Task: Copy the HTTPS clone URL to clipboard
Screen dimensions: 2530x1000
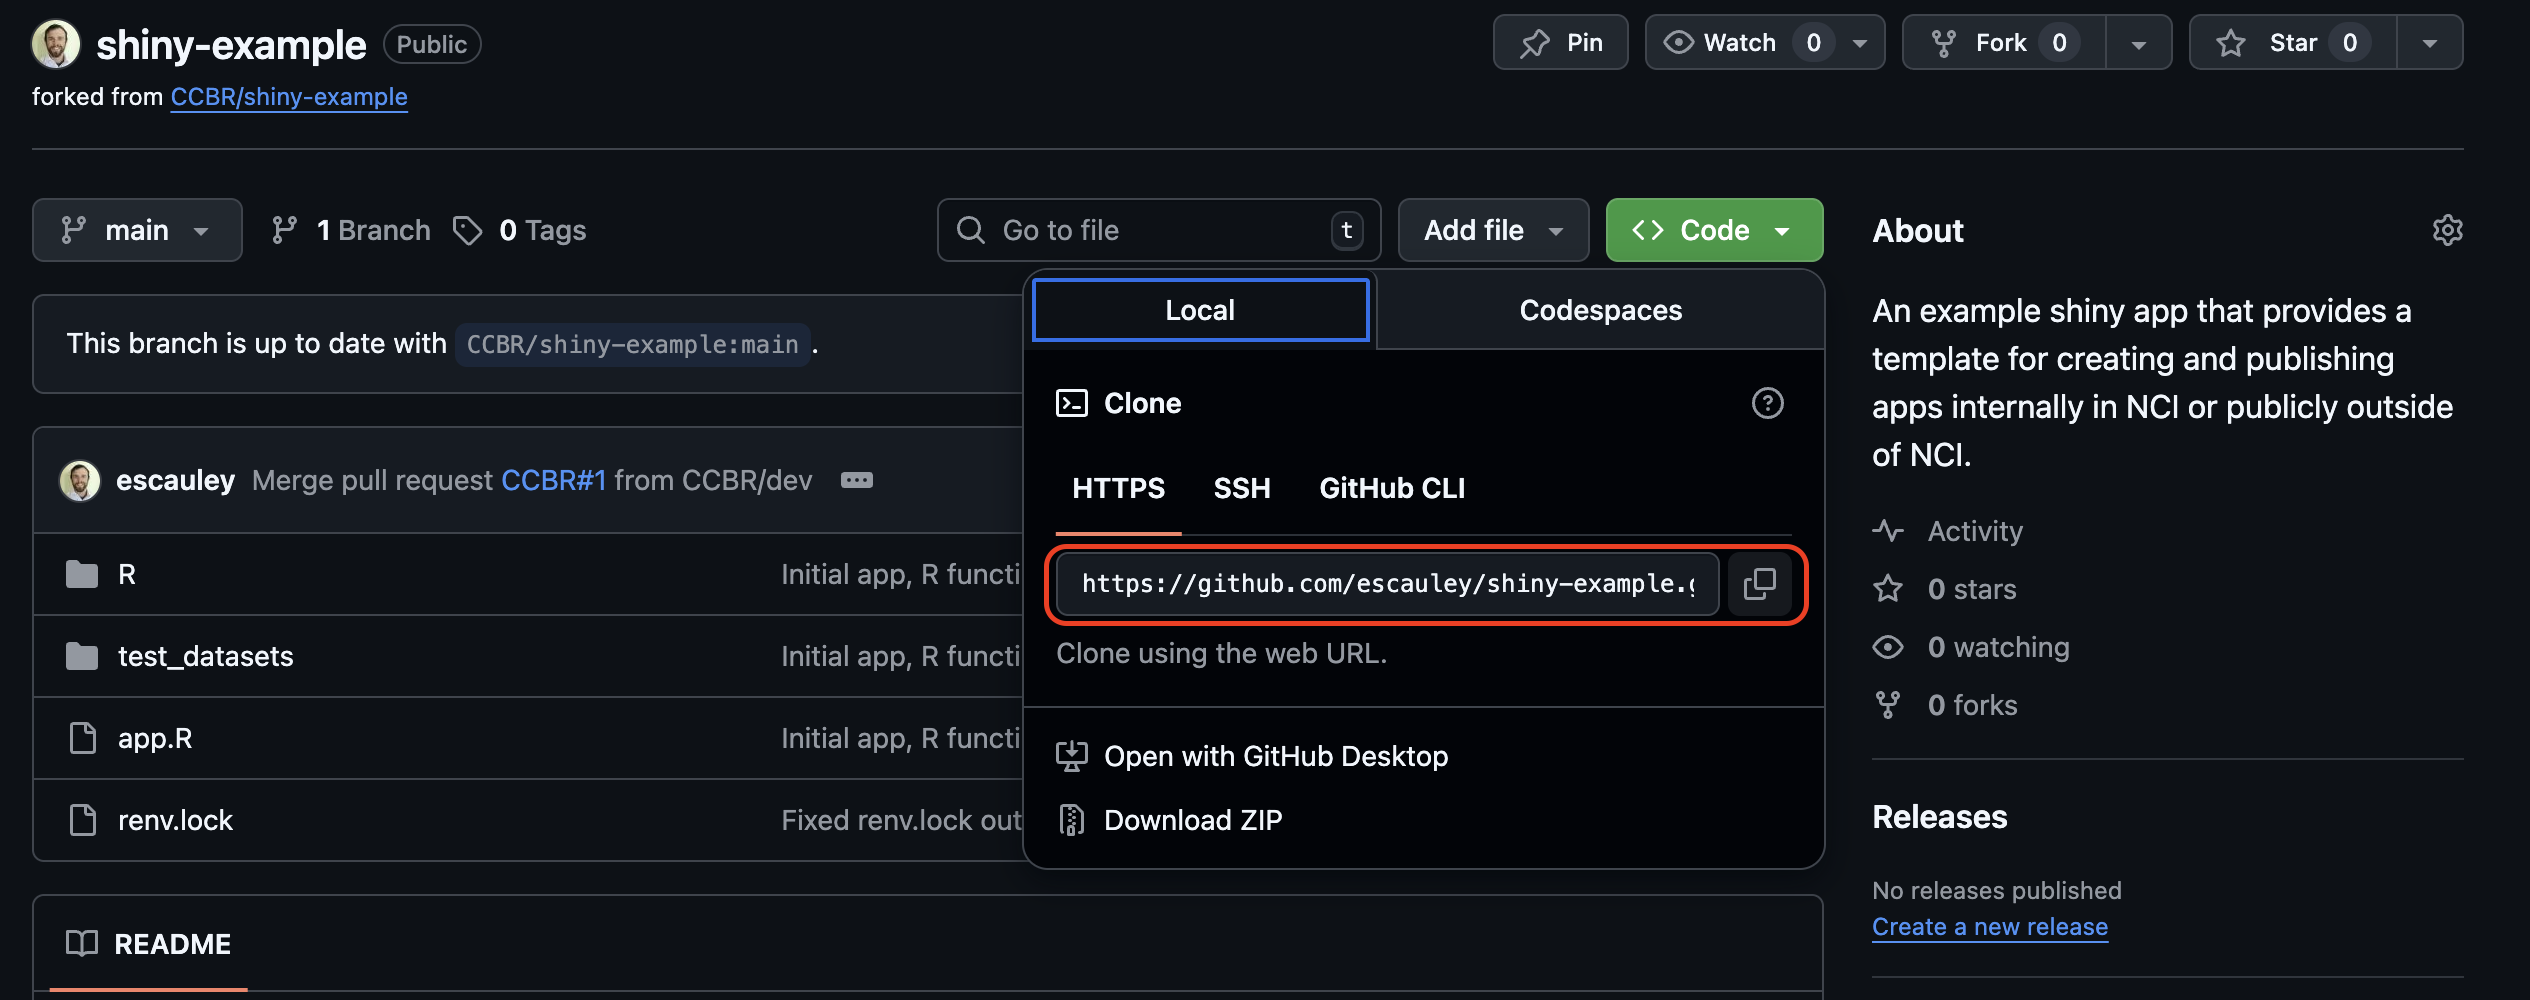Action: point(1759,584)
